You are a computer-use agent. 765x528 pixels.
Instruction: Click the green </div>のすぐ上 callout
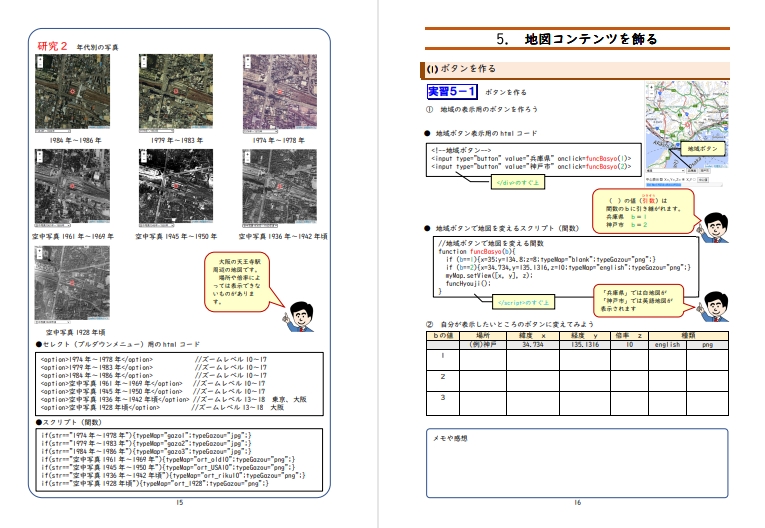(518, 183)
